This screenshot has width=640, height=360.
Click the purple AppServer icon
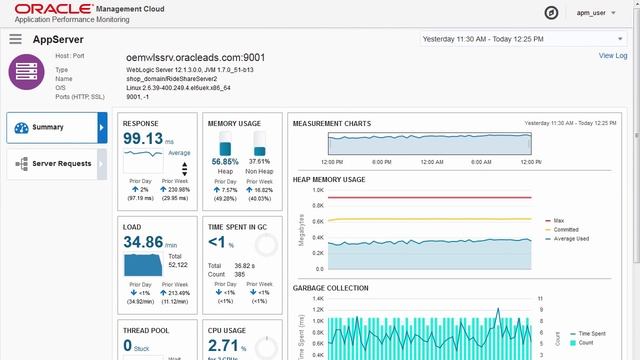pos(27,72)
